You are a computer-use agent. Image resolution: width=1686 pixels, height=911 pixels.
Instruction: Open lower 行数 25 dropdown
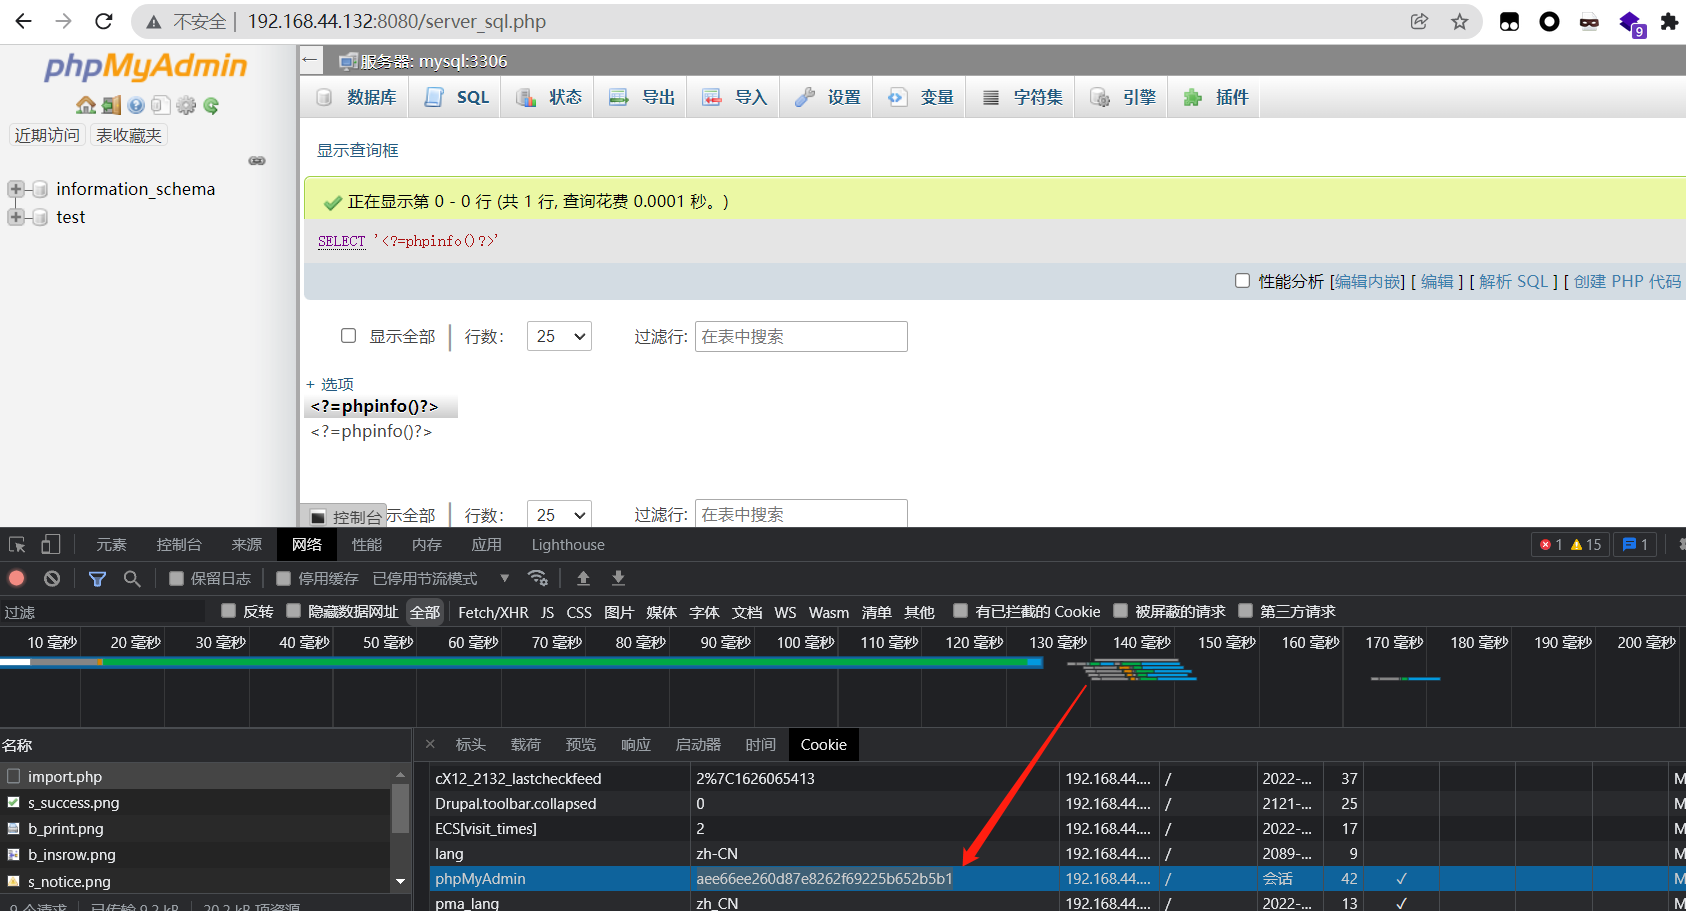pyautogui.click(x=559, y=514)
